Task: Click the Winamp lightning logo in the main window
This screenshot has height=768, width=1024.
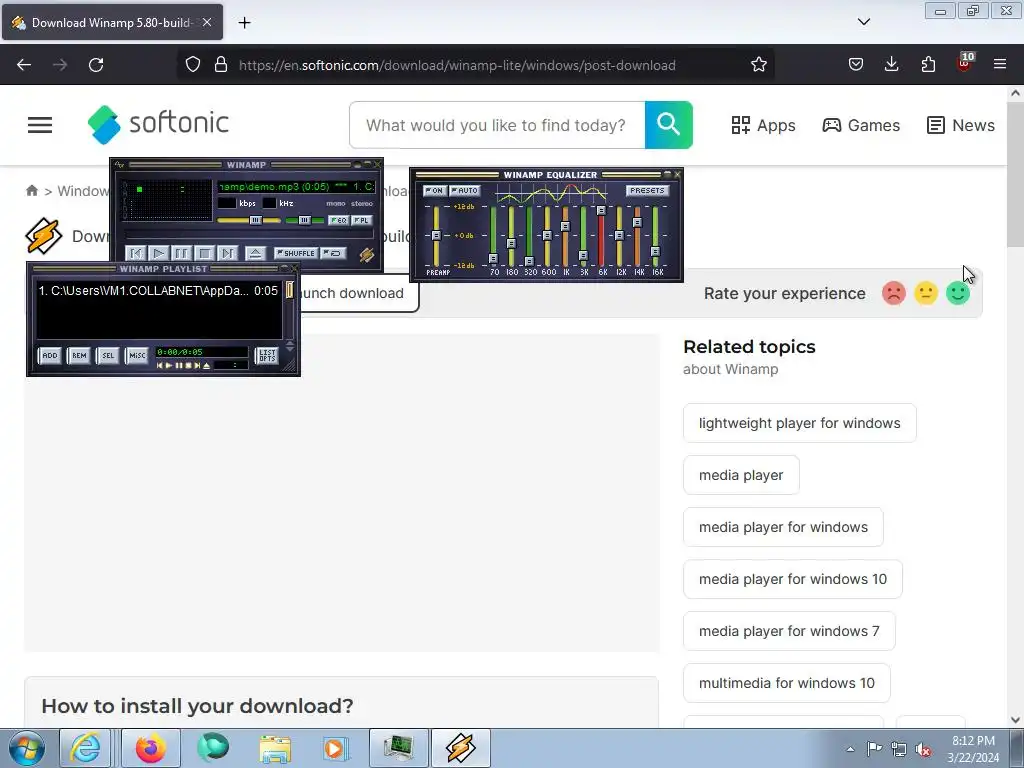Action: click(x=366, y=255)
